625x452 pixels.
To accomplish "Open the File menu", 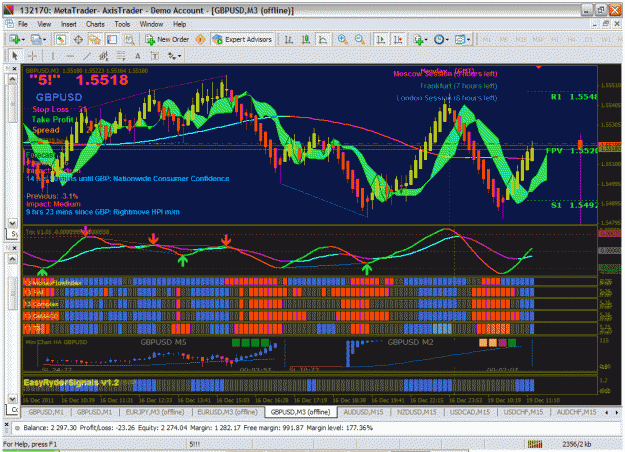I will [23, 24].
